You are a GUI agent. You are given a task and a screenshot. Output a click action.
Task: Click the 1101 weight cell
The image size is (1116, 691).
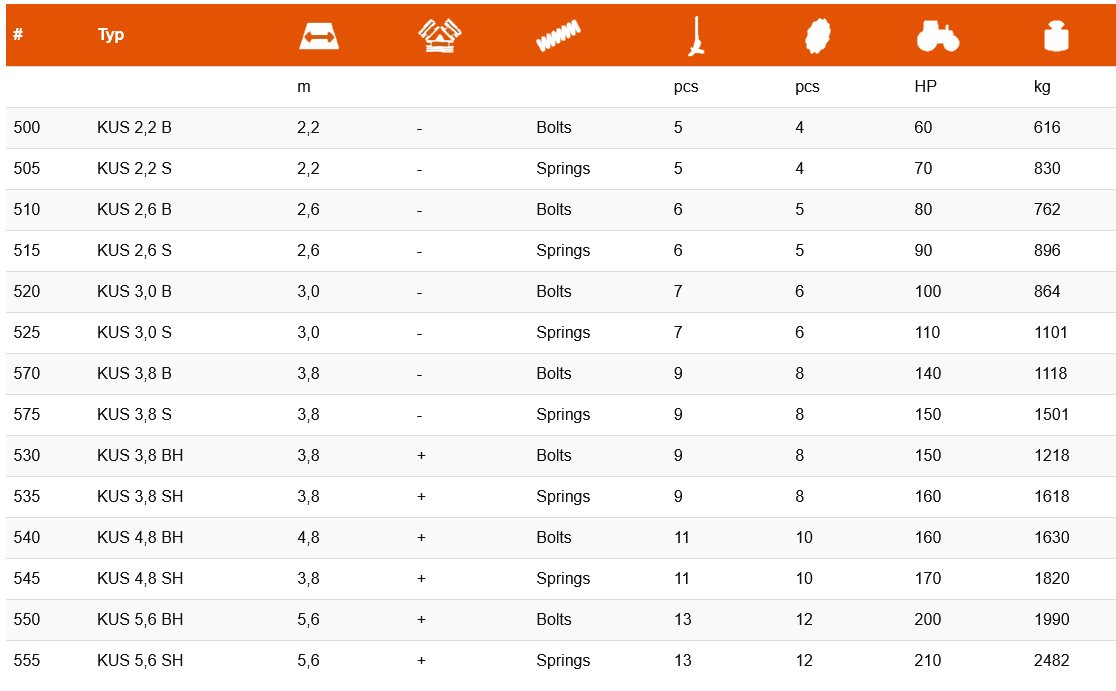[1051, 332]
